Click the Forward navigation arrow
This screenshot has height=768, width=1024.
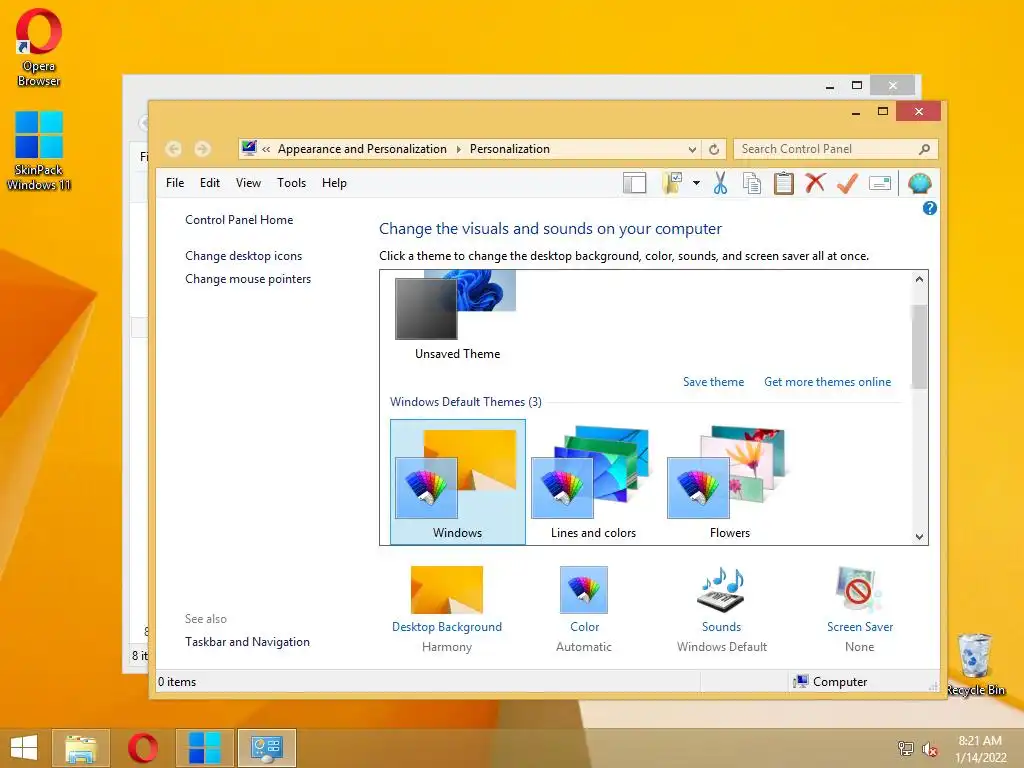(x=202, y=149)
